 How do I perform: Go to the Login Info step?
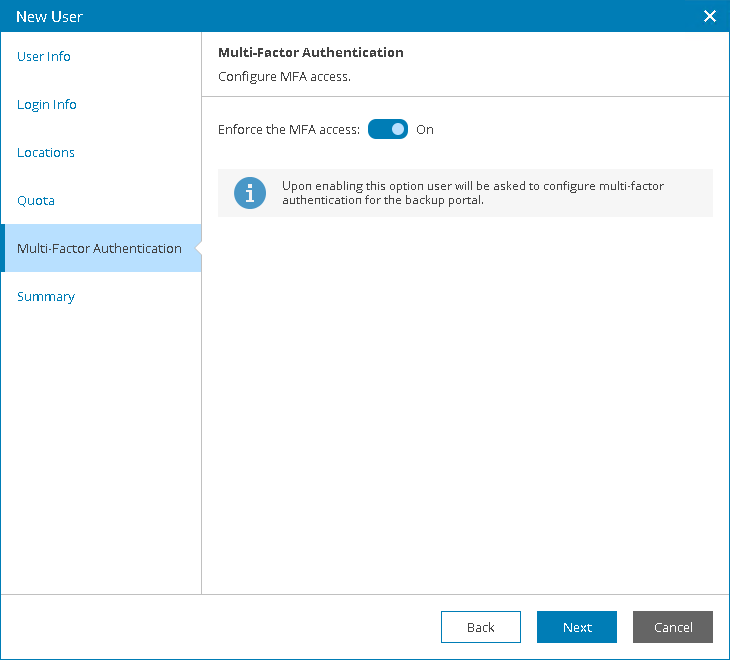pyautogui.click(x=47, y=105)
